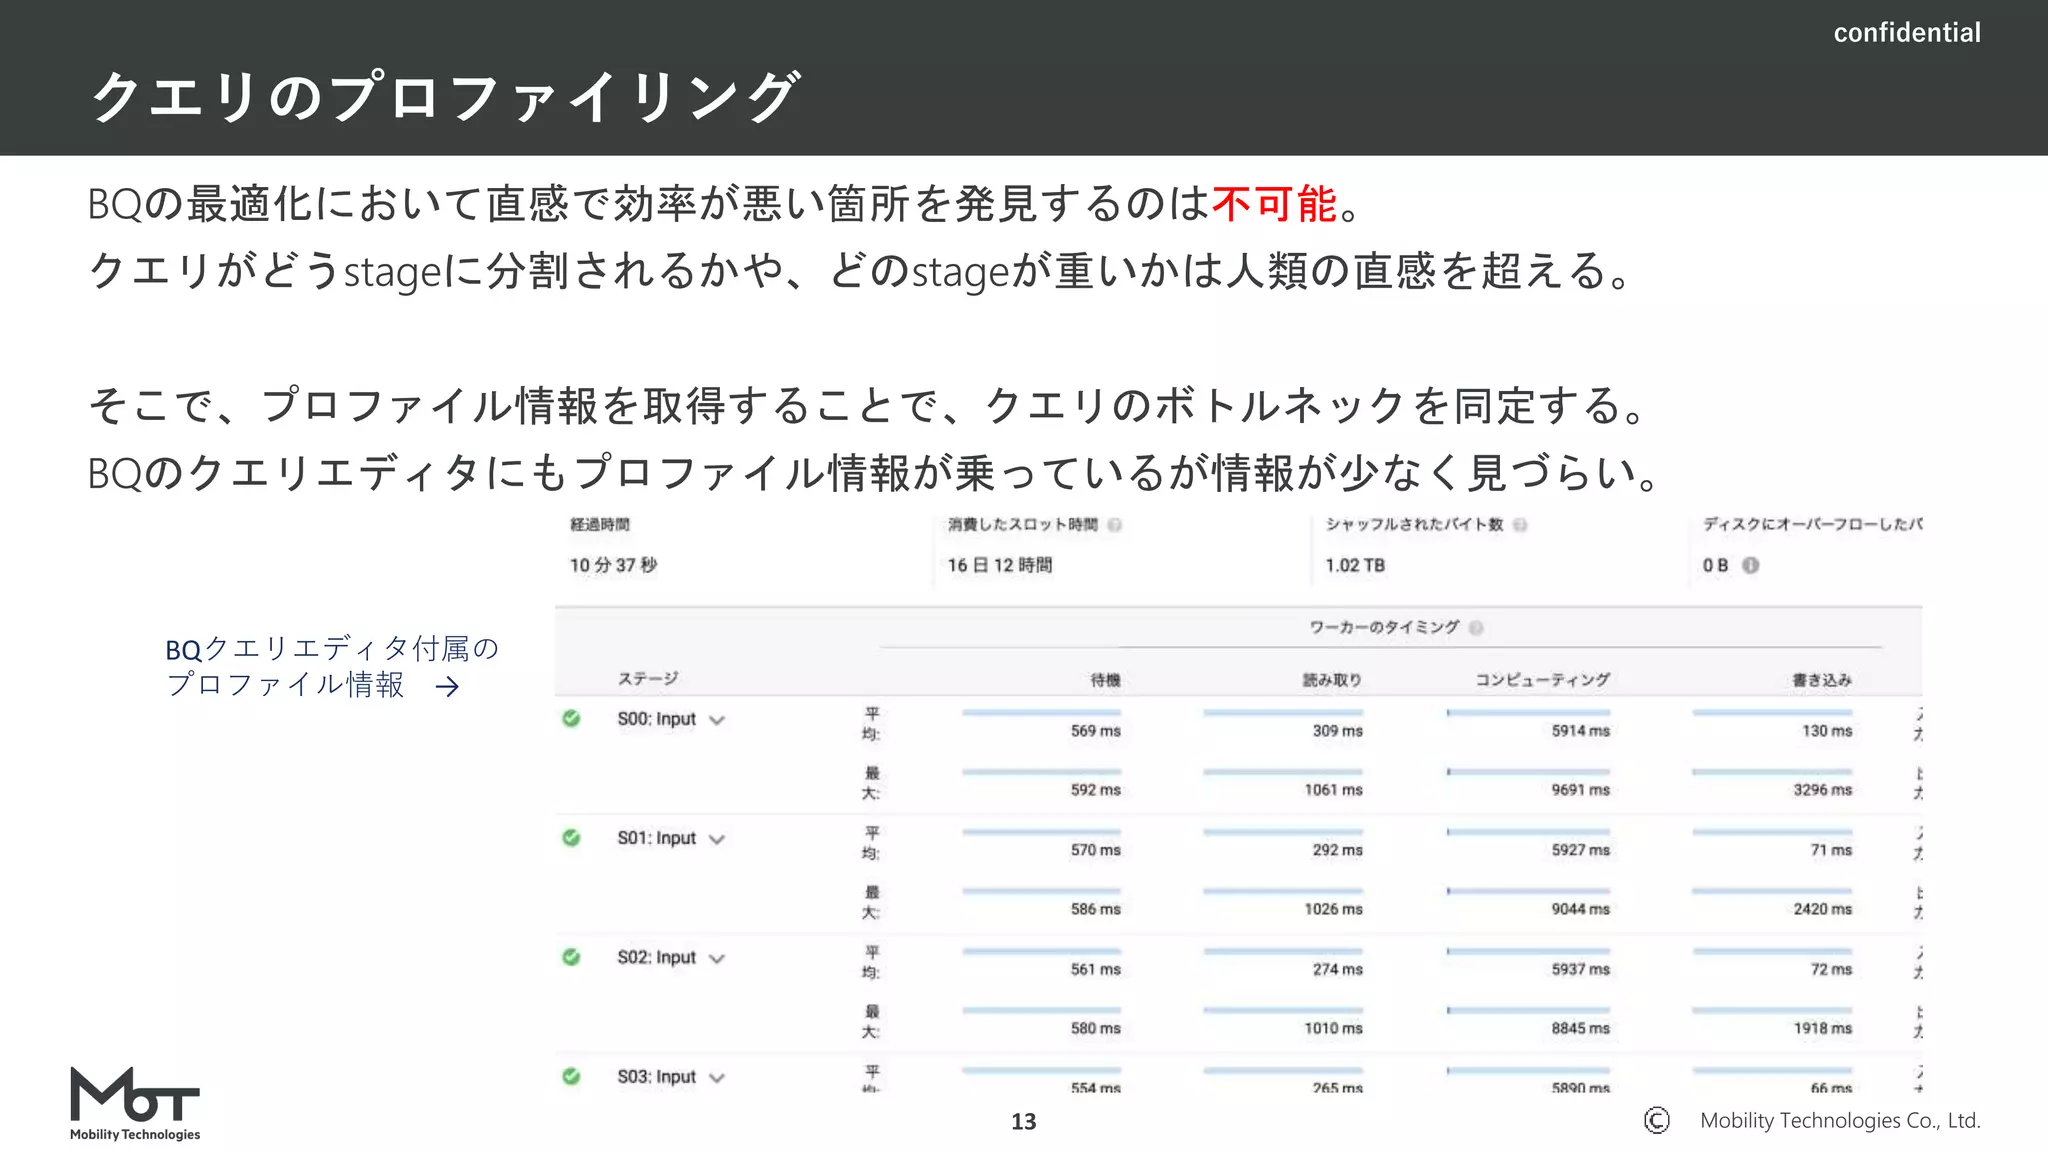Click the 10 分 37 秒 elapsed time value
Viewport: 2048px width, 1152px height.
(x=613, y=565)
